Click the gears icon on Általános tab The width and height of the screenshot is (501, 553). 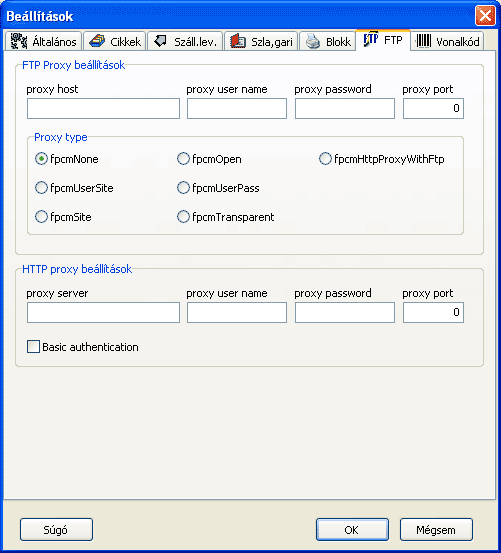coord(19,41)
